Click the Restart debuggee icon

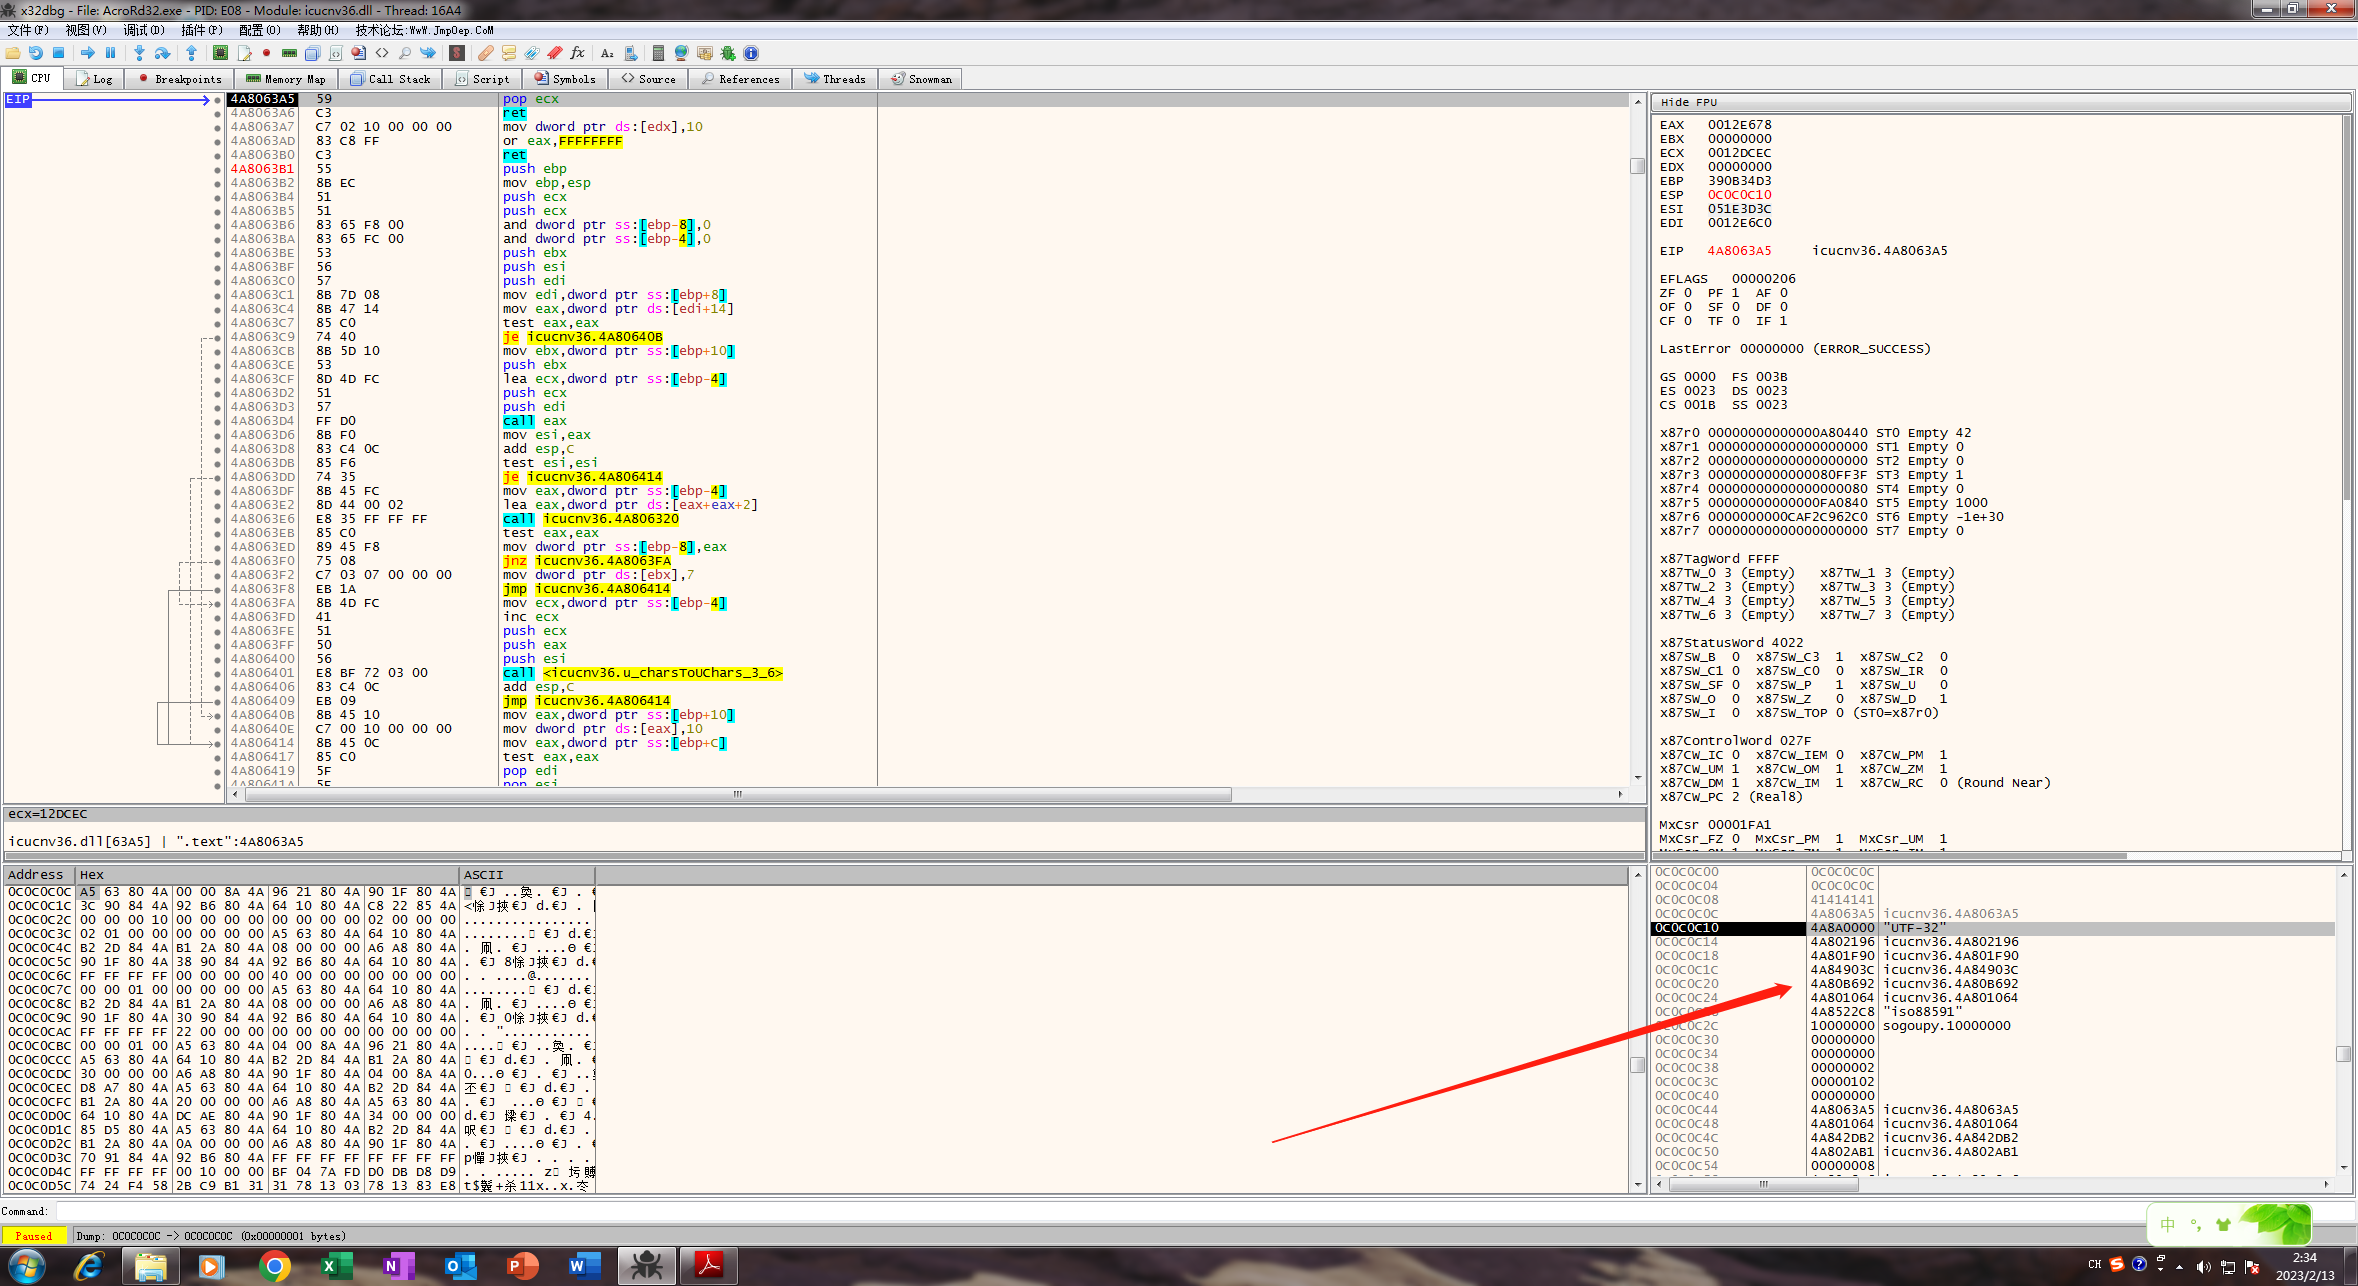pos(36,53)
